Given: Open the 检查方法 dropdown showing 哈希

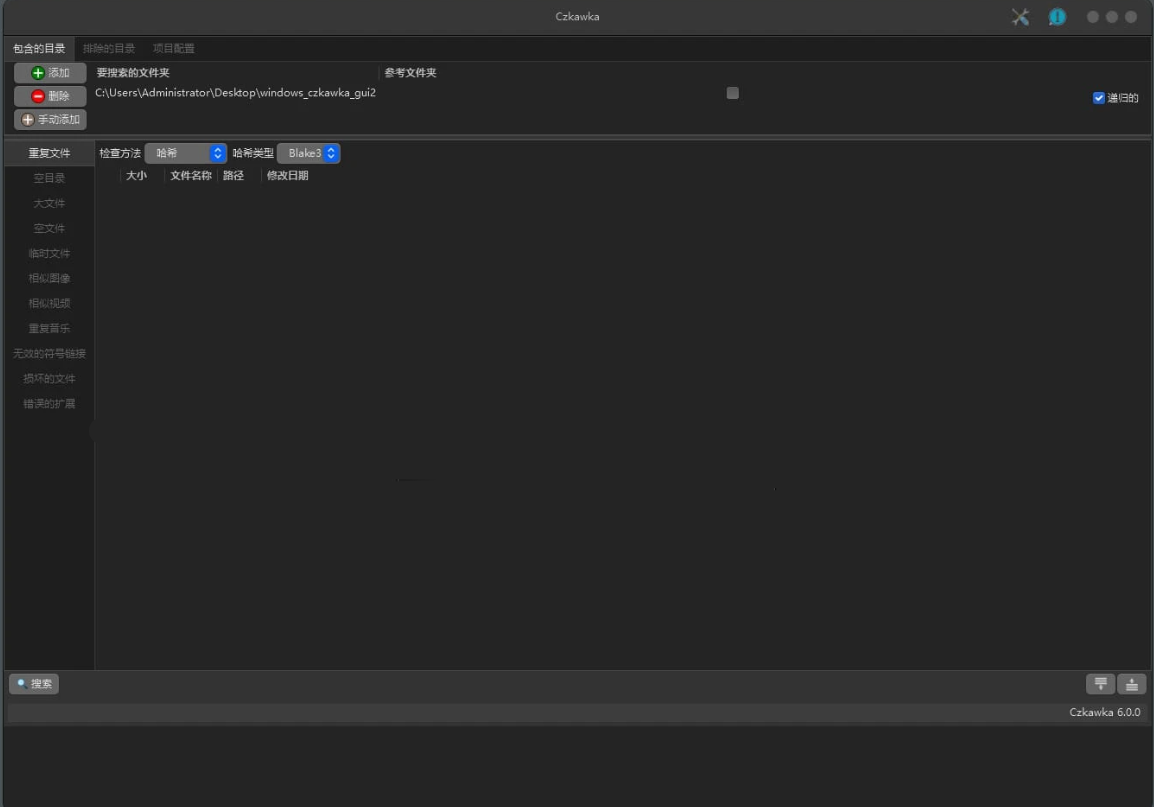Looking at the screenshot, I should point(187,153).
